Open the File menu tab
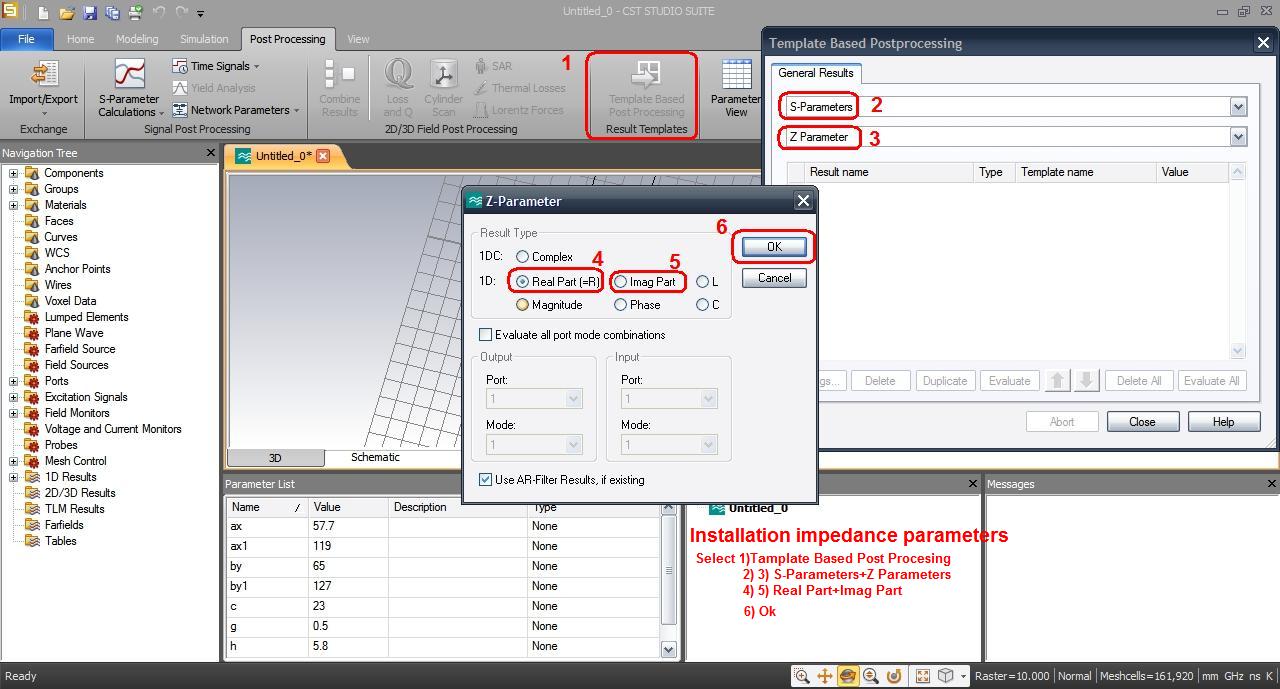The width and height of the screenshot is (1280, 689). point(27,39)
